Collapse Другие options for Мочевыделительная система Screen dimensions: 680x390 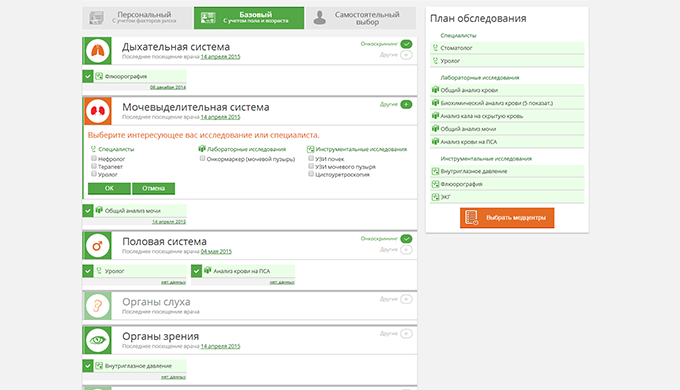406,105
